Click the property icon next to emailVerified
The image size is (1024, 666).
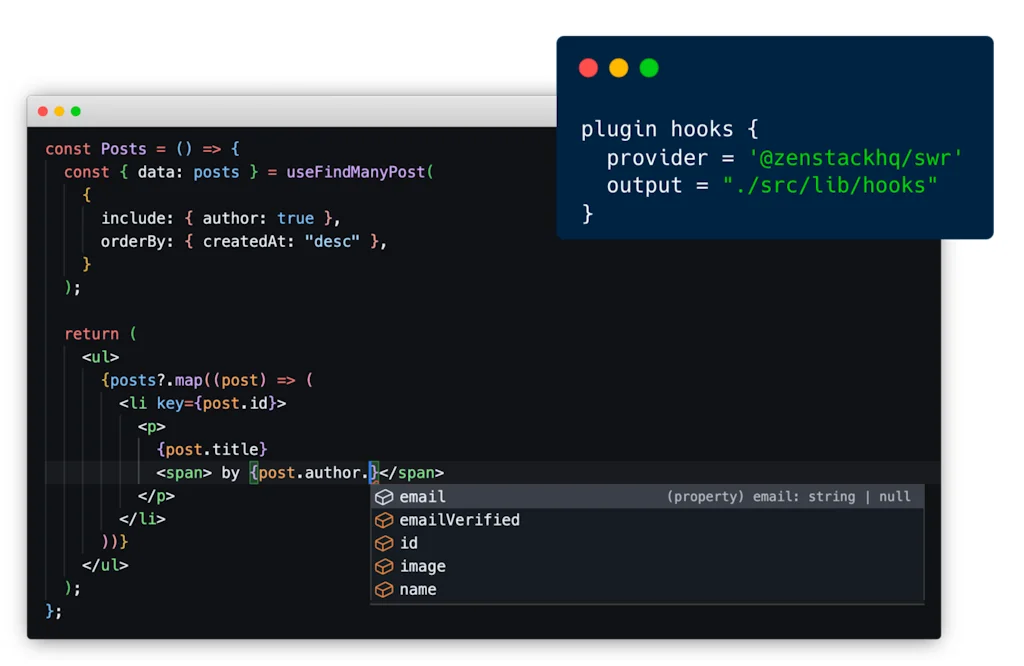click(385, 520)
